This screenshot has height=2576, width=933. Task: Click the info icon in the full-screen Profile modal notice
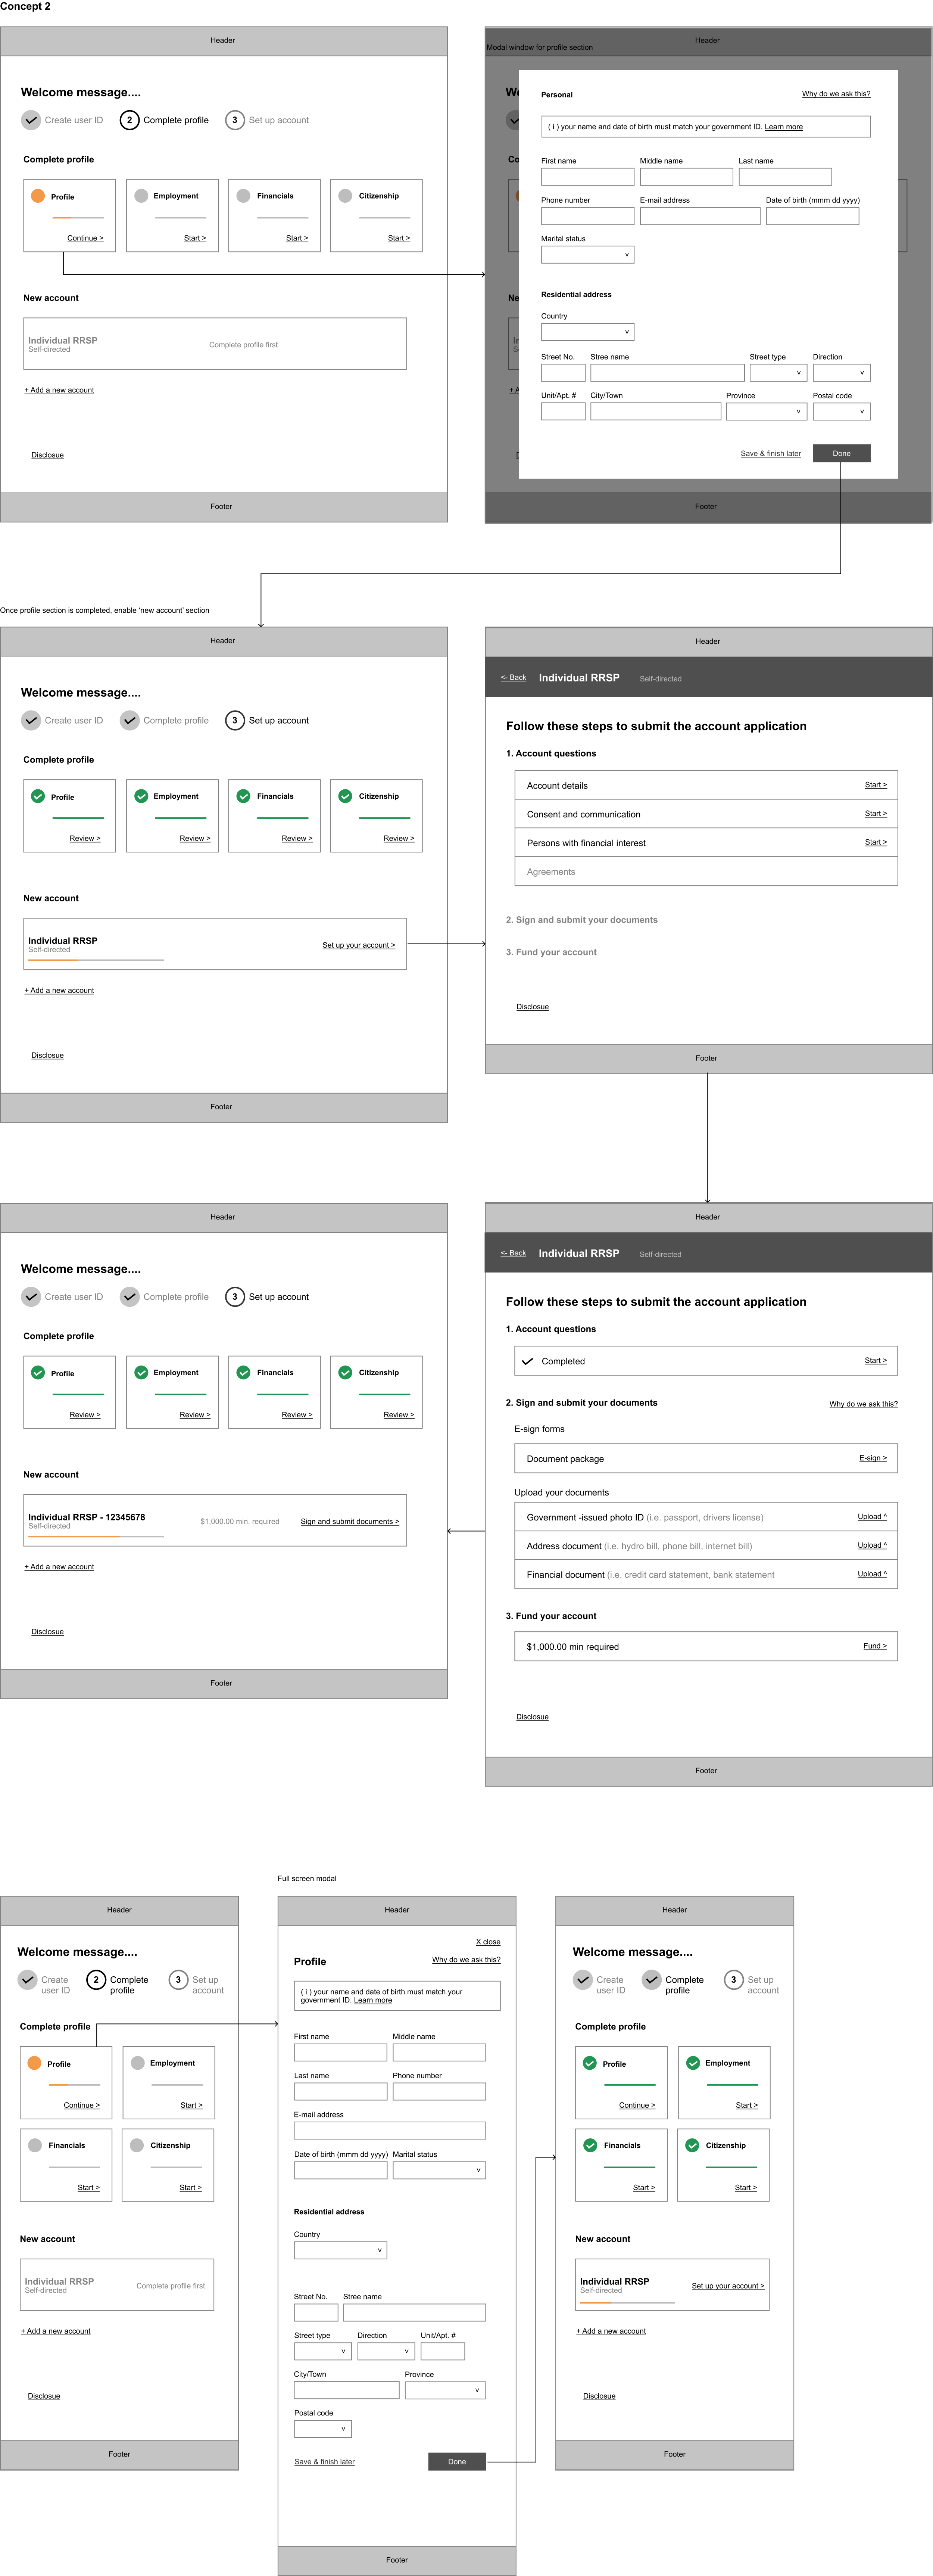click(x=306, y=1992)
